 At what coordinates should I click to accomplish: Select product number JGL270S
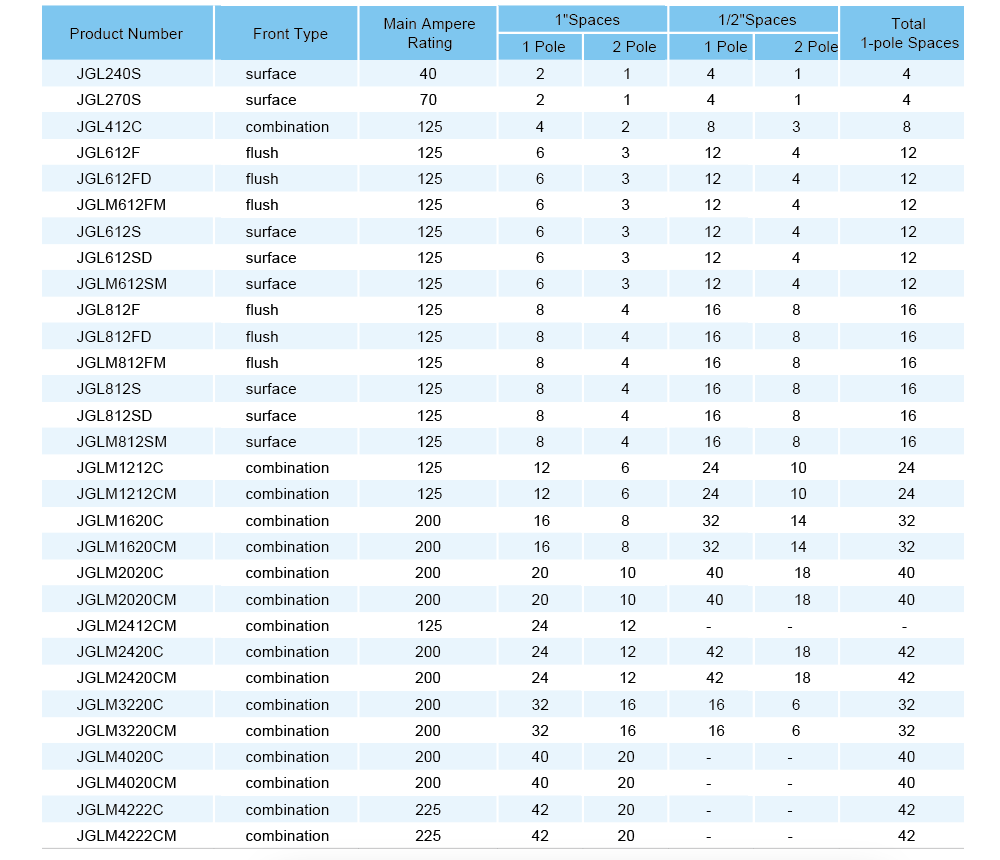pyautogui.click(x=108, y=100)
